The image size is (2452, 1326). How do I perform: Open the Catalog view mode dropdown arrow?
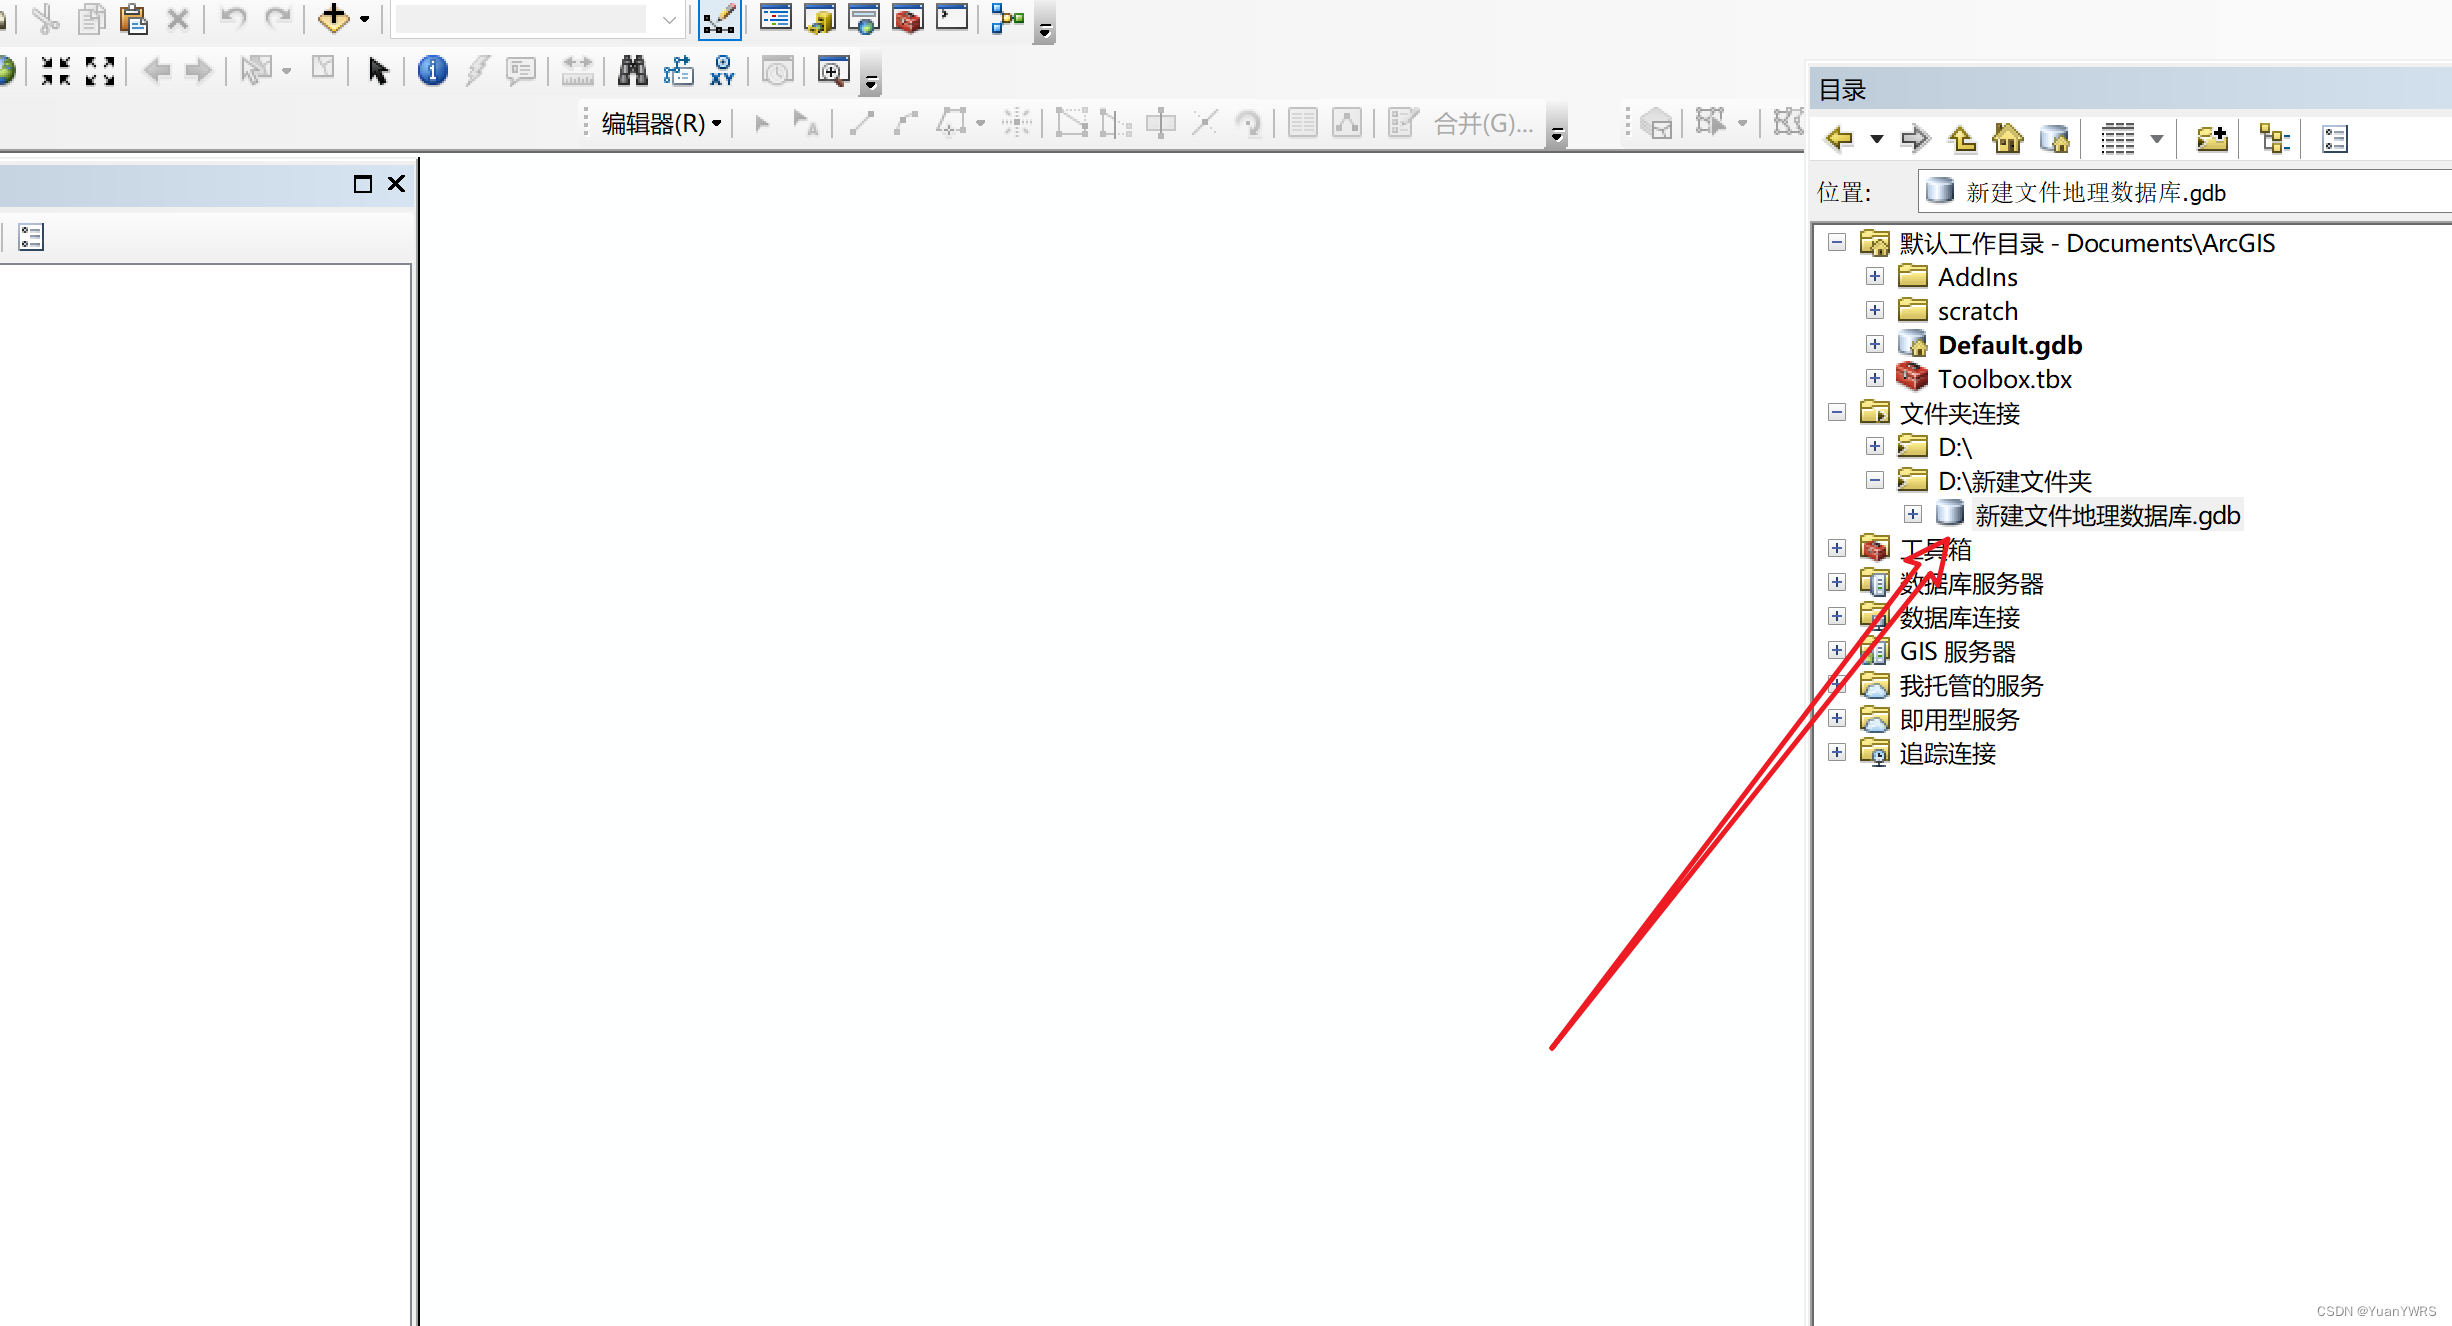pyautogui.click(x=2157, y=139)
